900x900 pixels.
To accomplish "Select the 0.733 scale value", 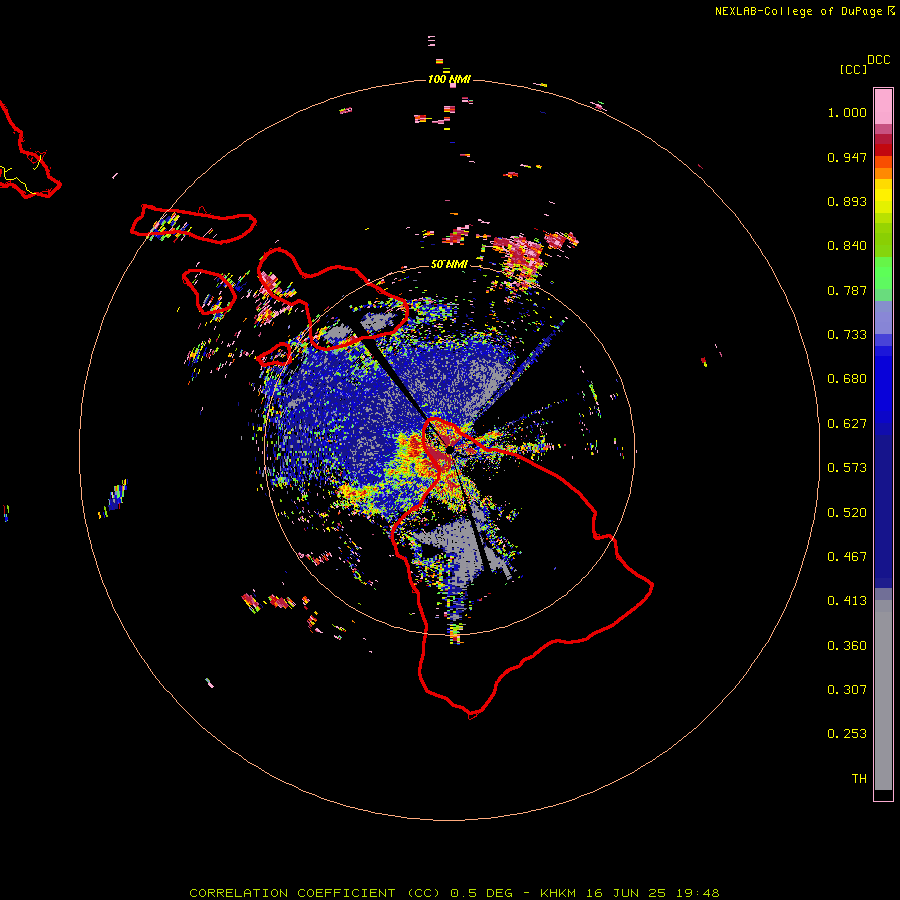I will 847,335.
